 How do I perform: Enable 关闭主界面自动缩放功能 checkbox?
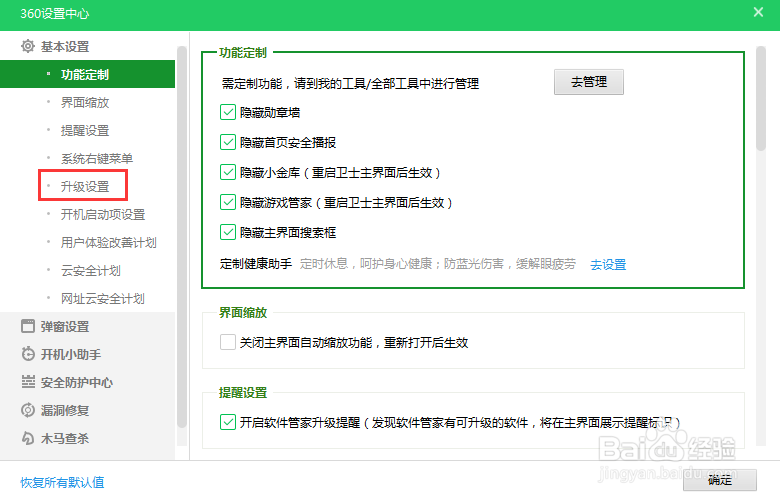click(x=228, y=342)
